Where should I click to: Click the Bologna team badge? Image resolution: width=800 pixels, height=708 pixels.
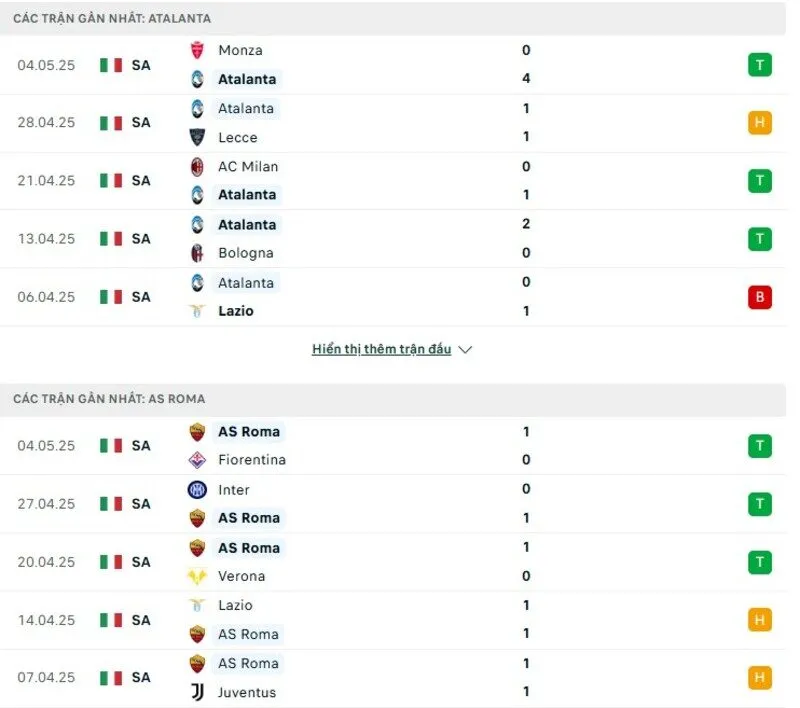tap(198, 253)
